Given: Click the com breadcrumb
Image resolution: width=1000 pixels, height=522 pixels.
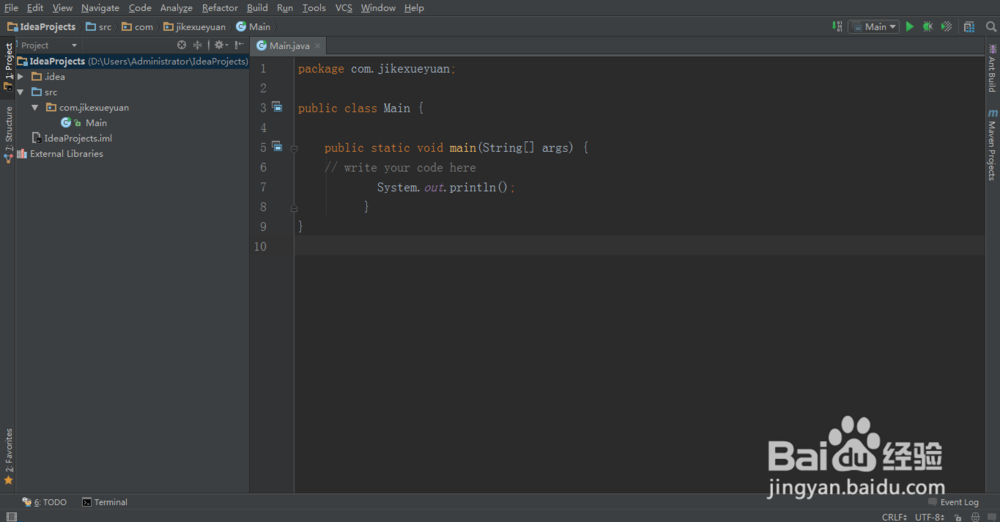Looking at the screenshot, I should point(138,27).
